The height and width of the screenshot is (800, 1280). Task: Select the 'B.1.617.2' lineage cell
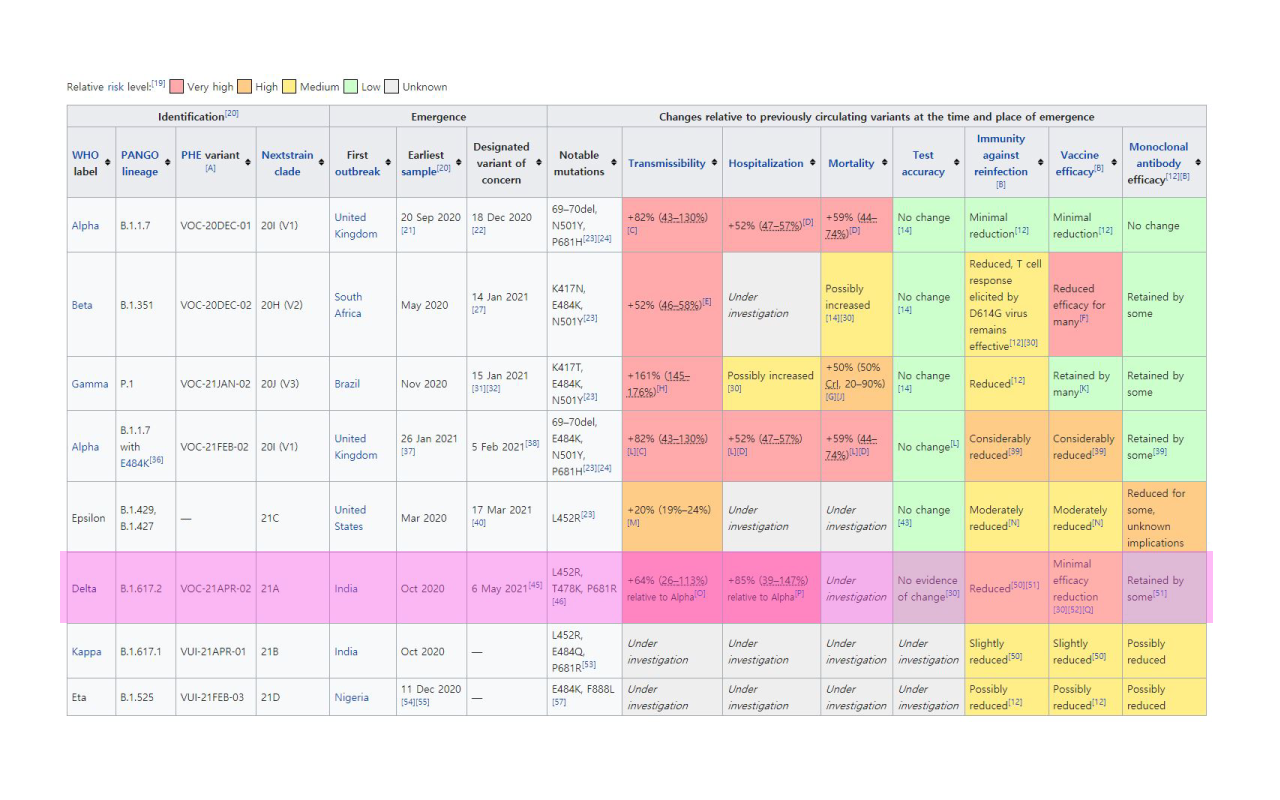146,588
